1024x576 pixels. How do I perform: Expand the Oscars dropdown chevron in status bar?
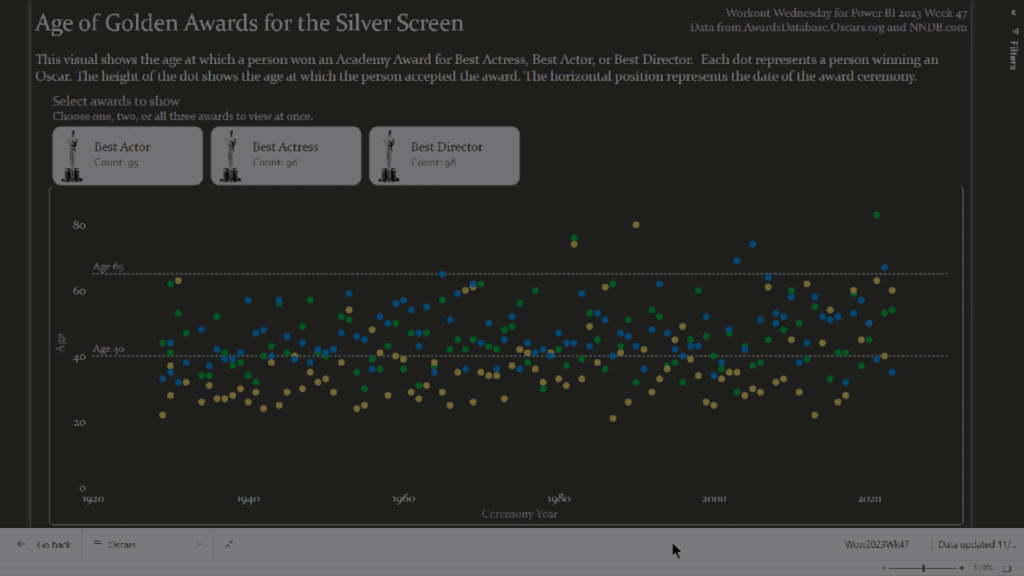click(199, 543)
